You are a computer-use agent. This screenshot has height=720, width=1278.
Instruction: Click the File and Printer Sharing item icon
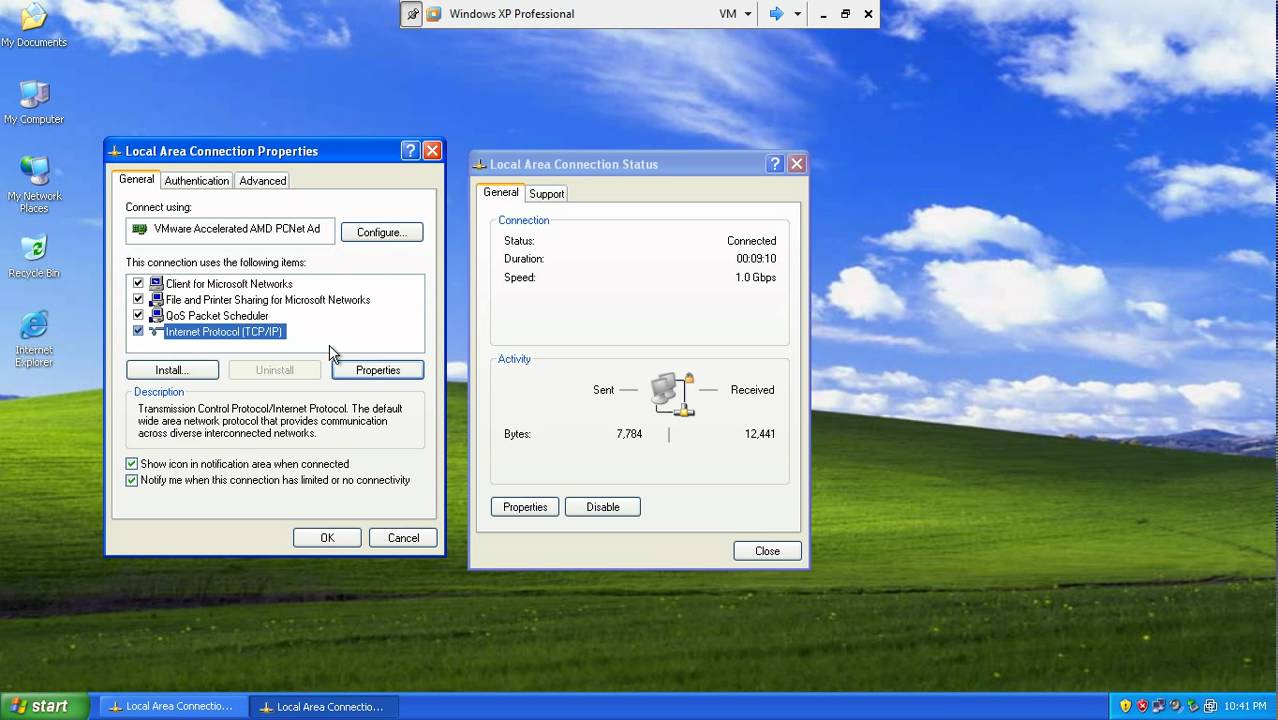pos(156,299)
